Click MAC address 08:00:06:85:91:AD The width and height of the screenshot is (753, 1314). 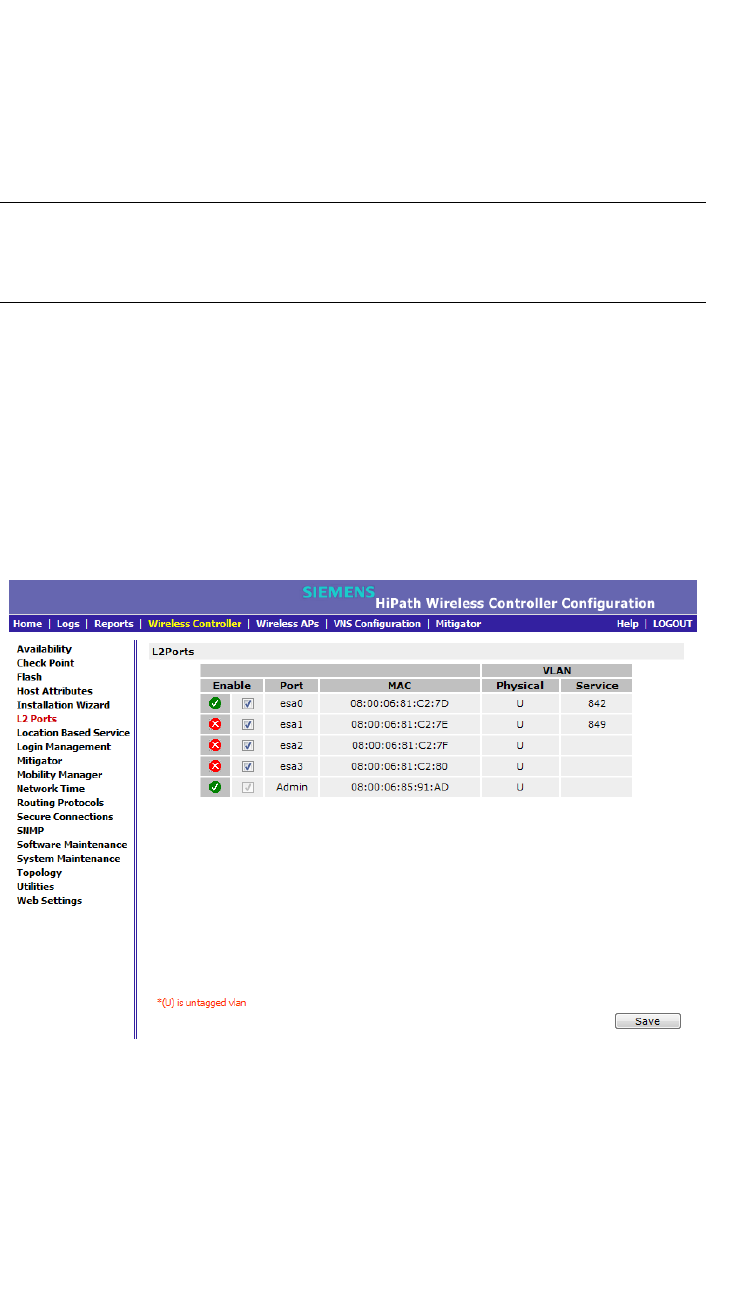pos(400,787)
